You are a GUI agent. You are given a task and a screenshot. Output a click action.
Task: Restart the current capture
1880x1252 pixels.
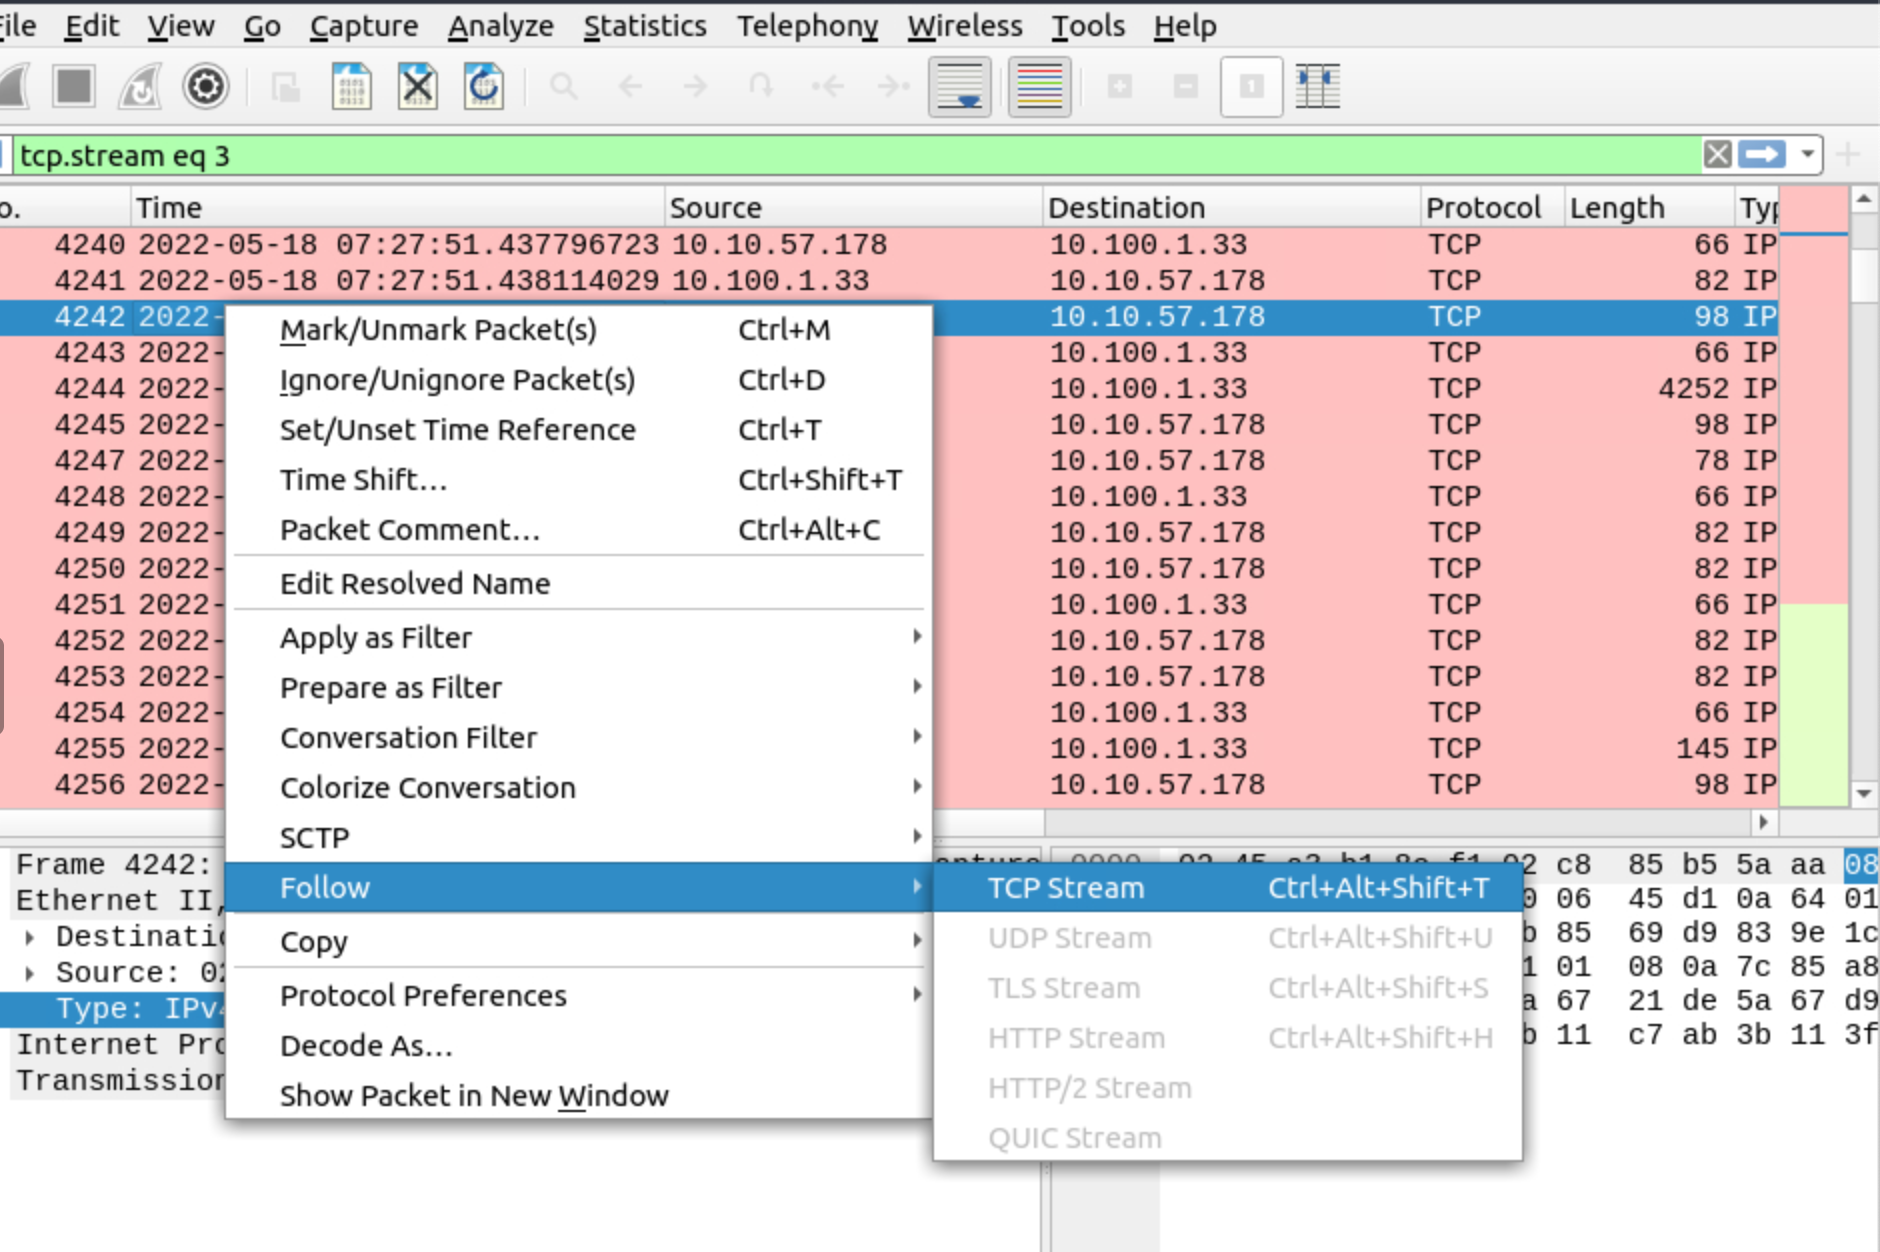click(x=140, y=86)
